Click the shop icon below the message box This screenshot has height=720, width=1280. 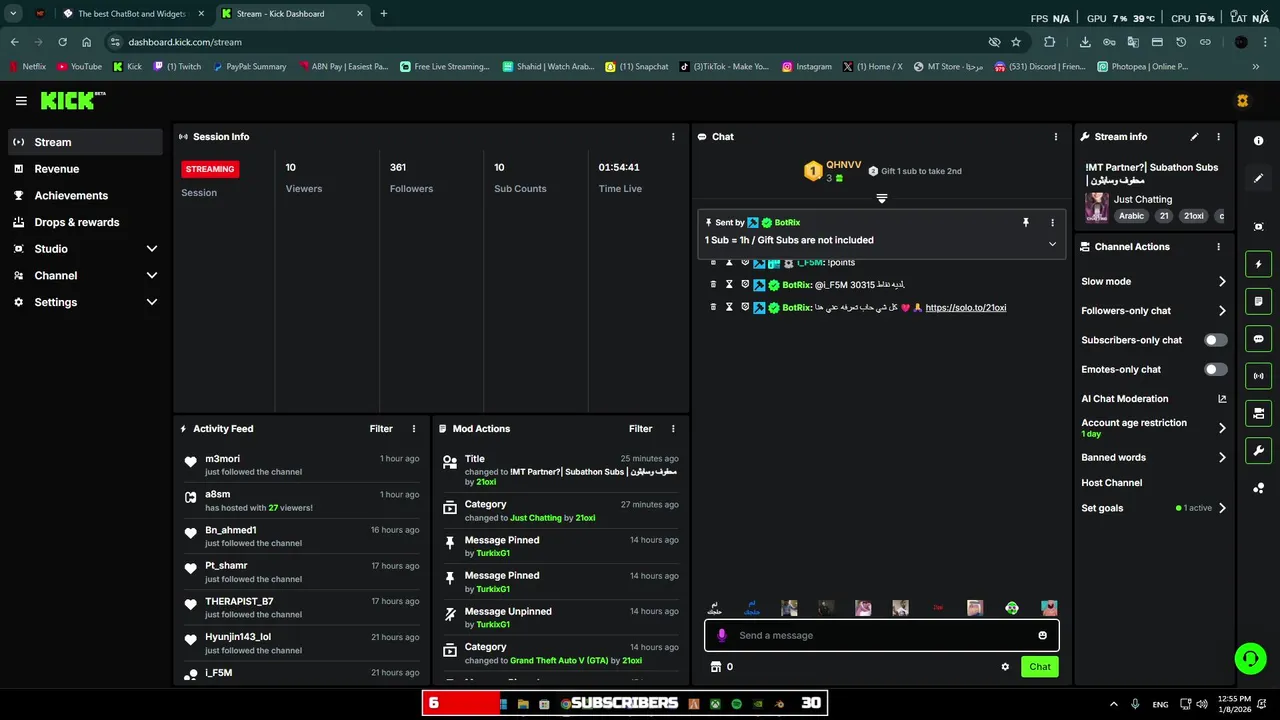[715, 667]
